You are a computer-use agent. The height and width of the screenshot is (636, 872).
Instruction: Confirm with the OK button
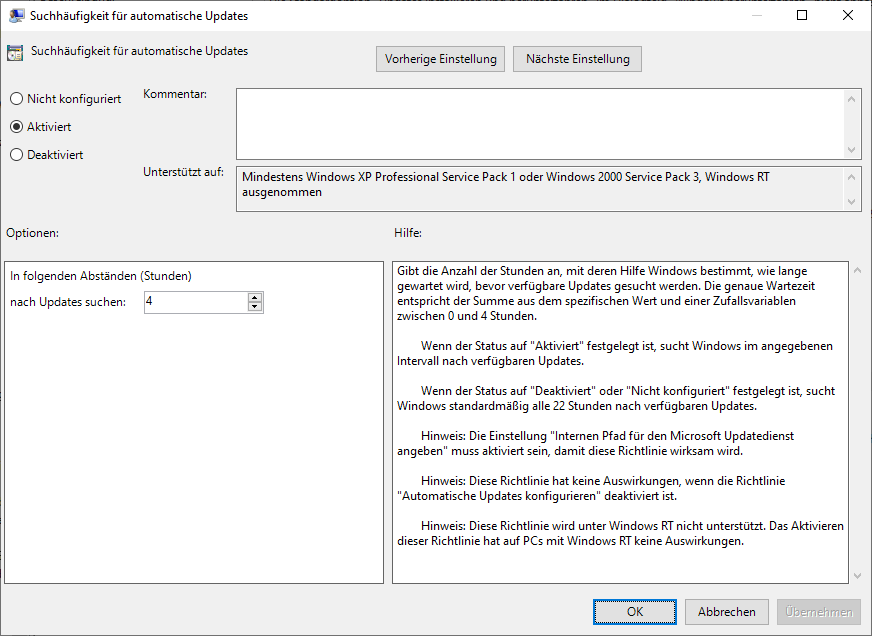pos(635,612)
